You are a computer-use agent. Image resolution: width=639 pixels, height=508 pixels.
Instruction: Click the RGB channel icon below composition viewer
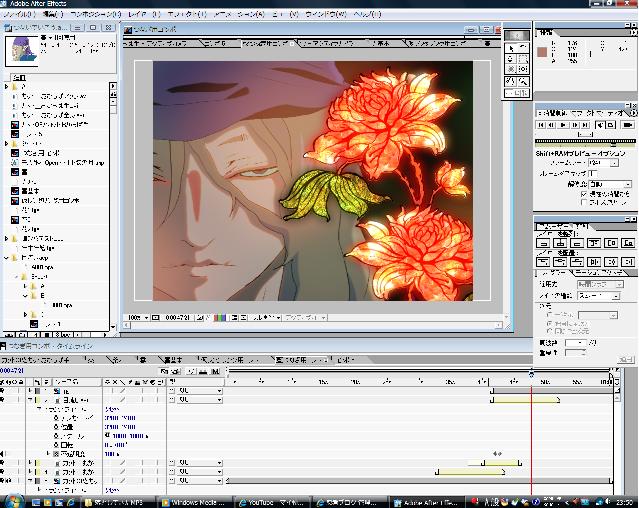(218, 317)
